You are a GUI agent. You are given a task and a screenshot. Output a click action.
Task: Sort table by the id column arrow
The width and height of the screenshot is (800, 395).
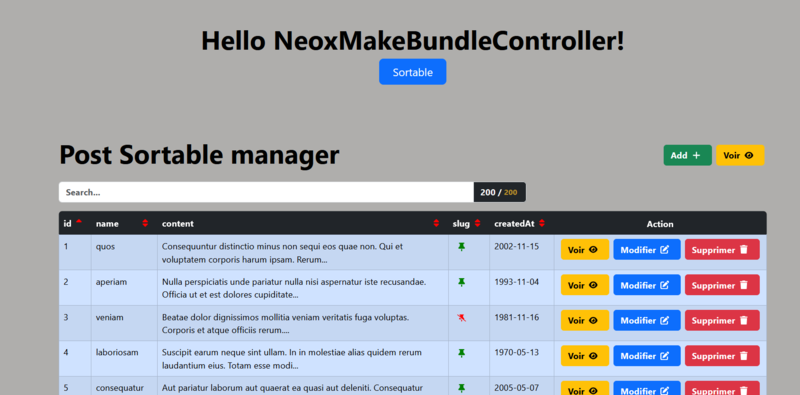[79, 222]
